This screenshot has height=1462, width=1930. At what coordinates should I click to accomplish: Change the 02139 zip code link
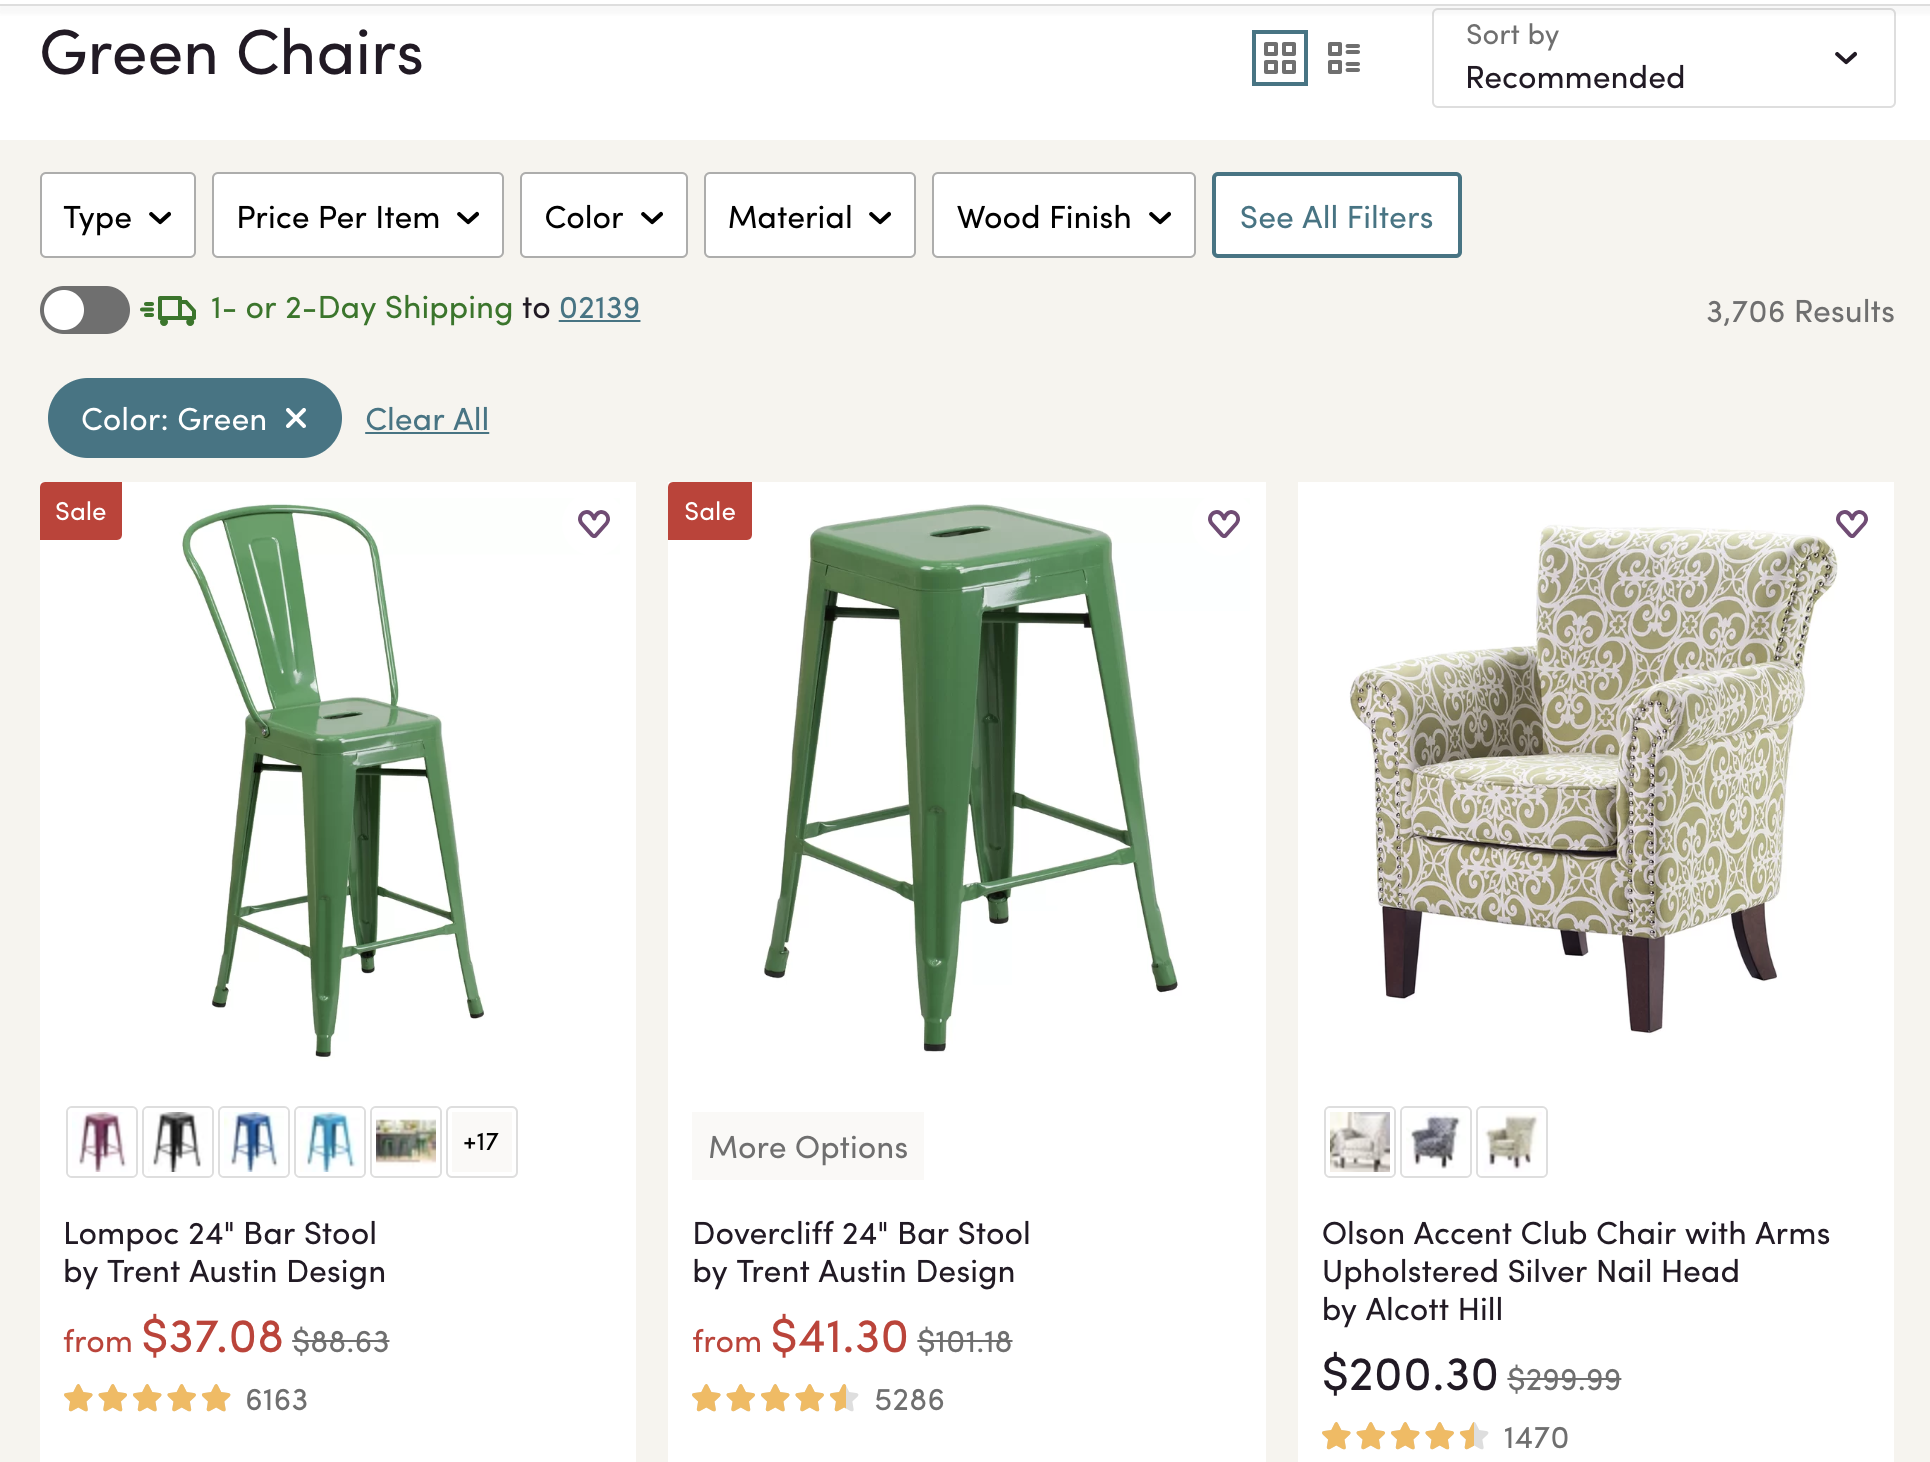599,308
